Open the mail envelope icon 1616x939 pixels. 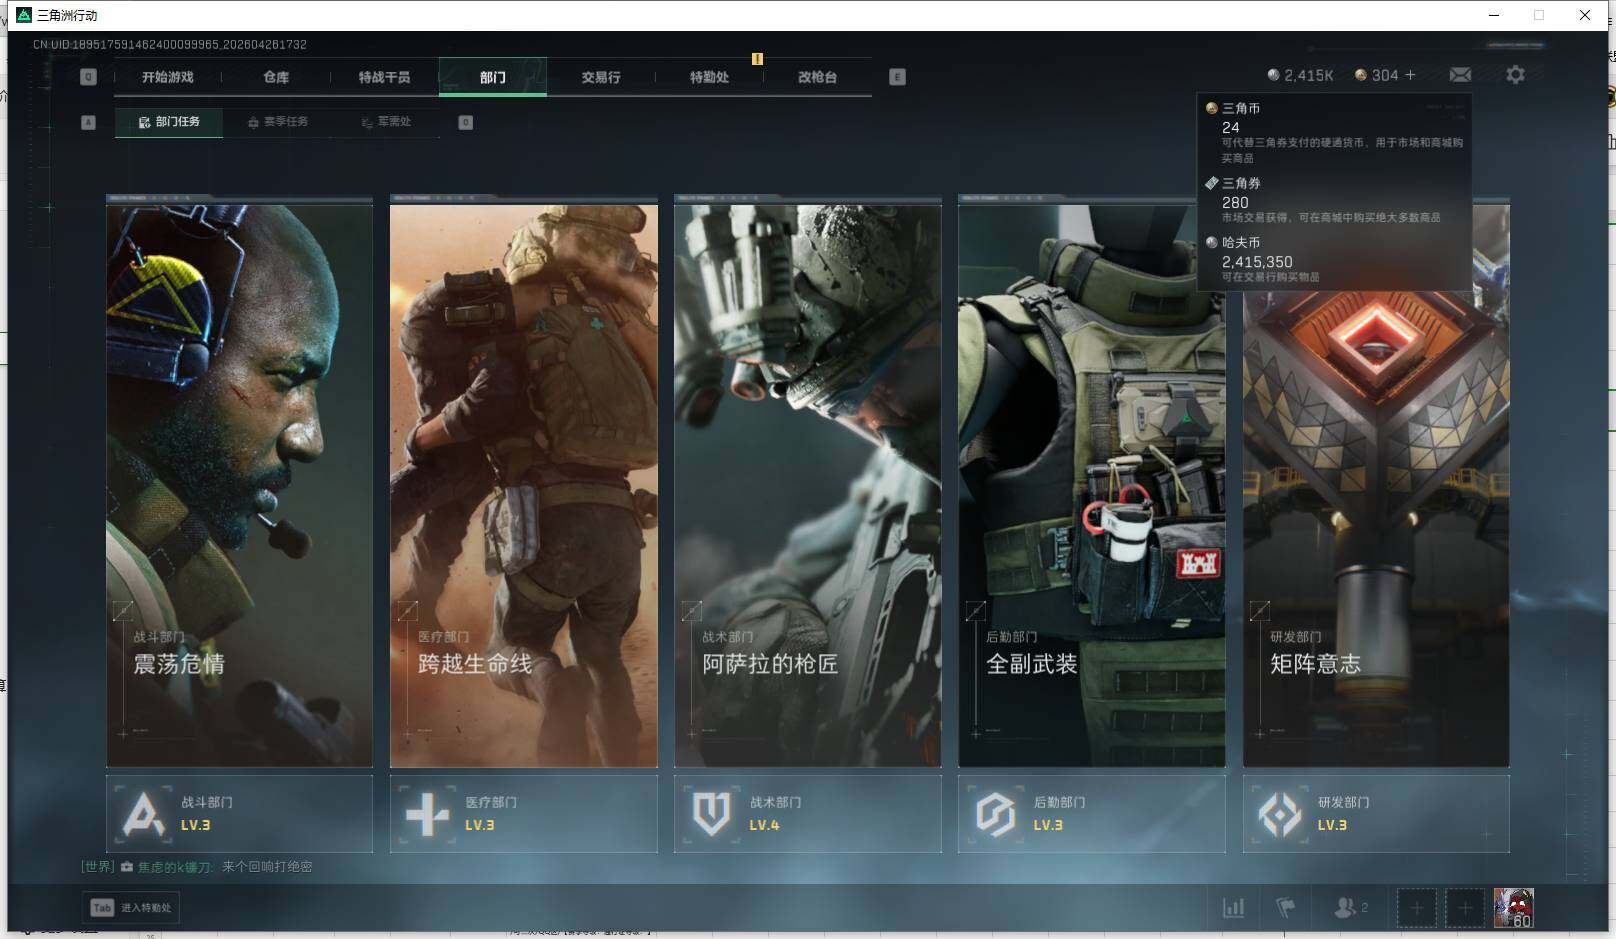coord(1460,75)
